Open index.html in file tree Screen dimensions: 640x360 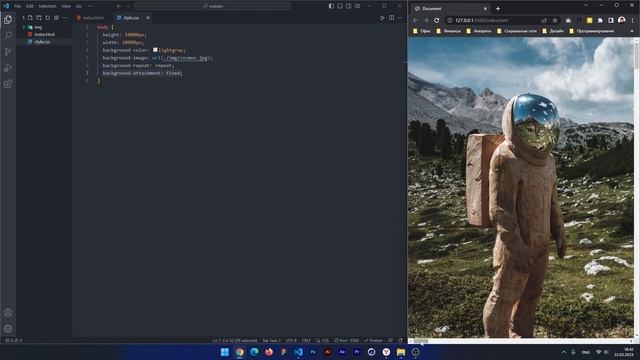click(x=44, y=34)
